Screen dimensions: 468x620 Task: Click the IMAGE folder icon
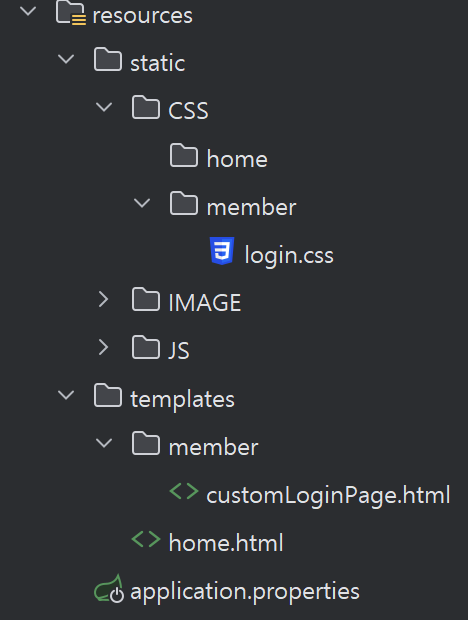146,299
